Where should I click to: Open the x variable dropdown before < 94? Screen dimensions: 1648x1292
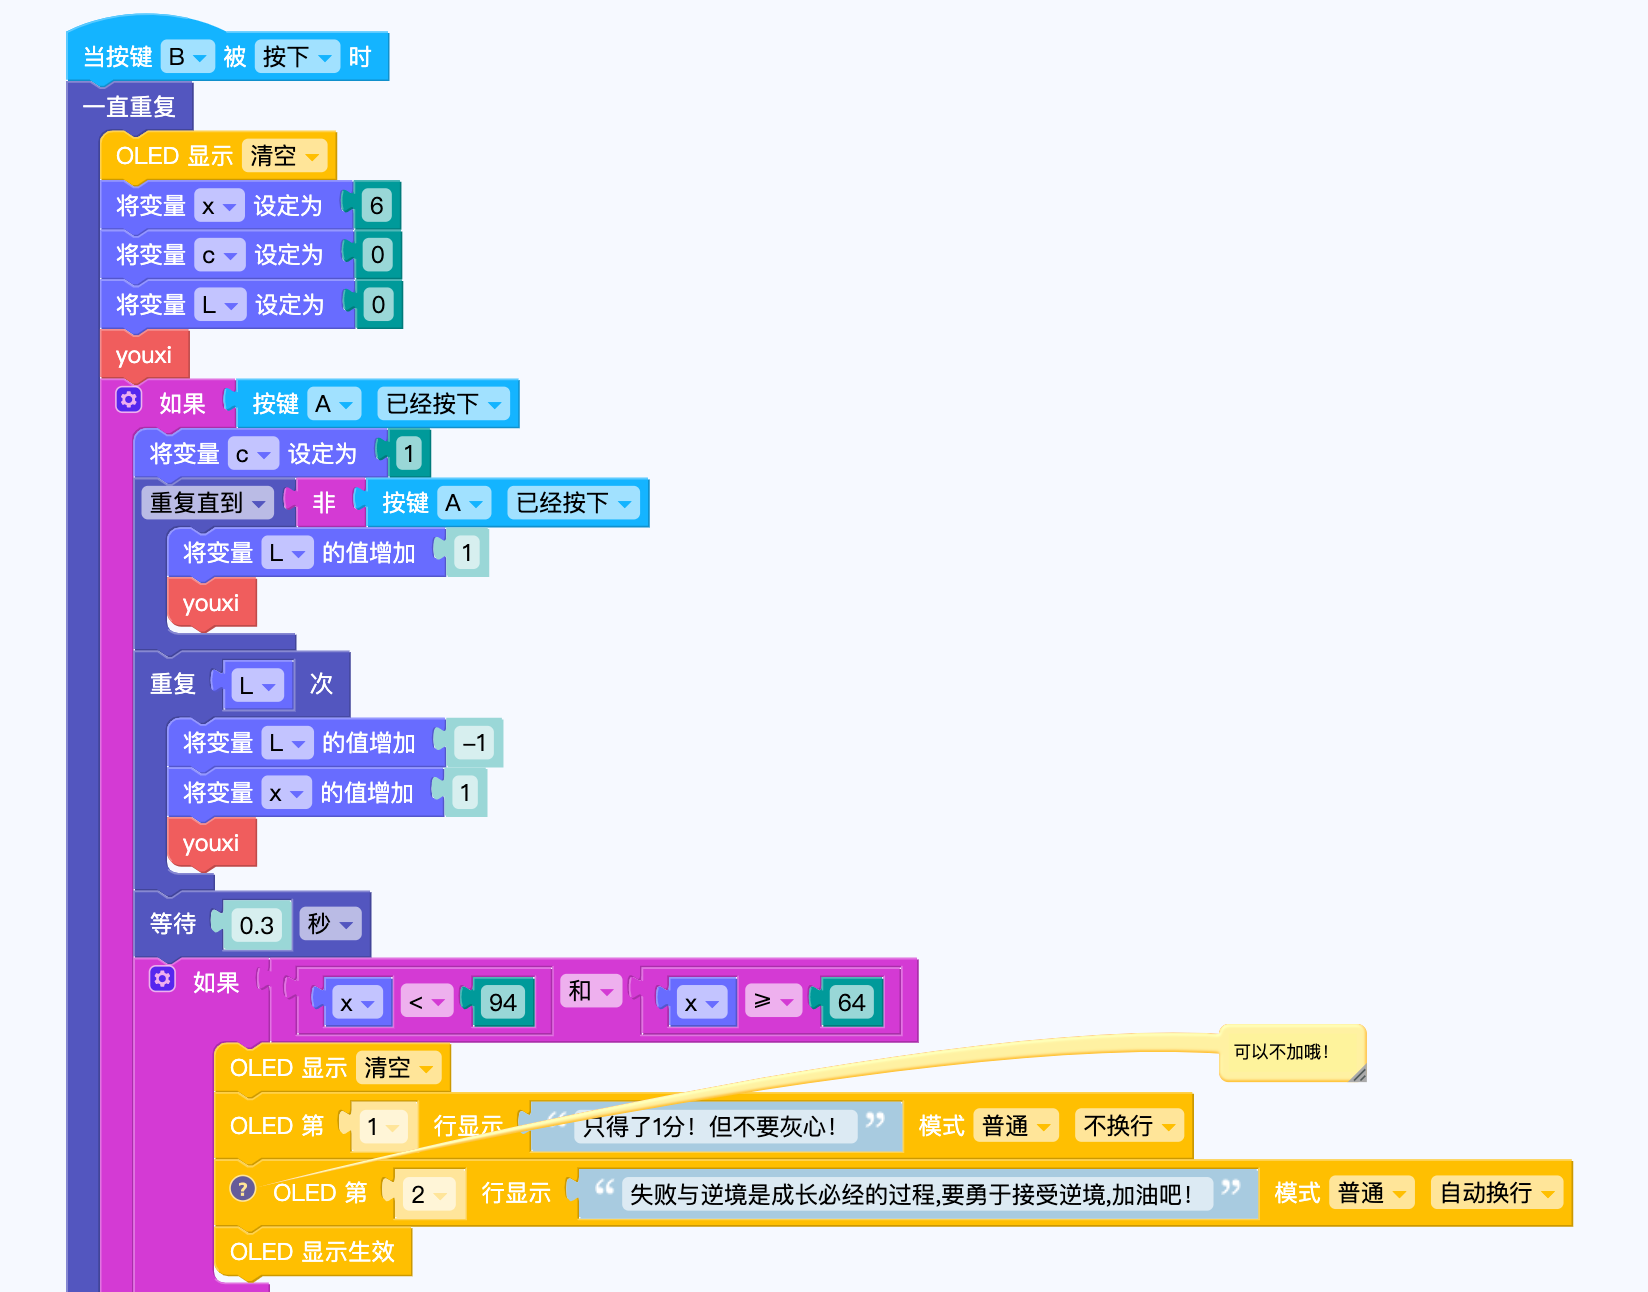(357, 1003)
